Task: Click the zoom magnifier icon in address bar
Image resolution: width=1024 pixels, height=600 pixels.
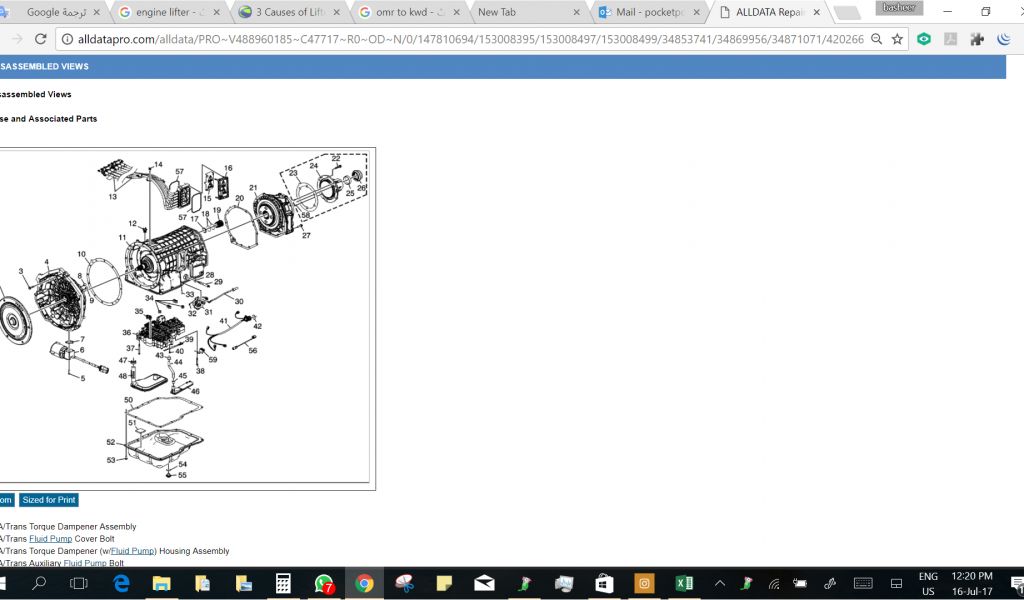Action: (876, 39)
